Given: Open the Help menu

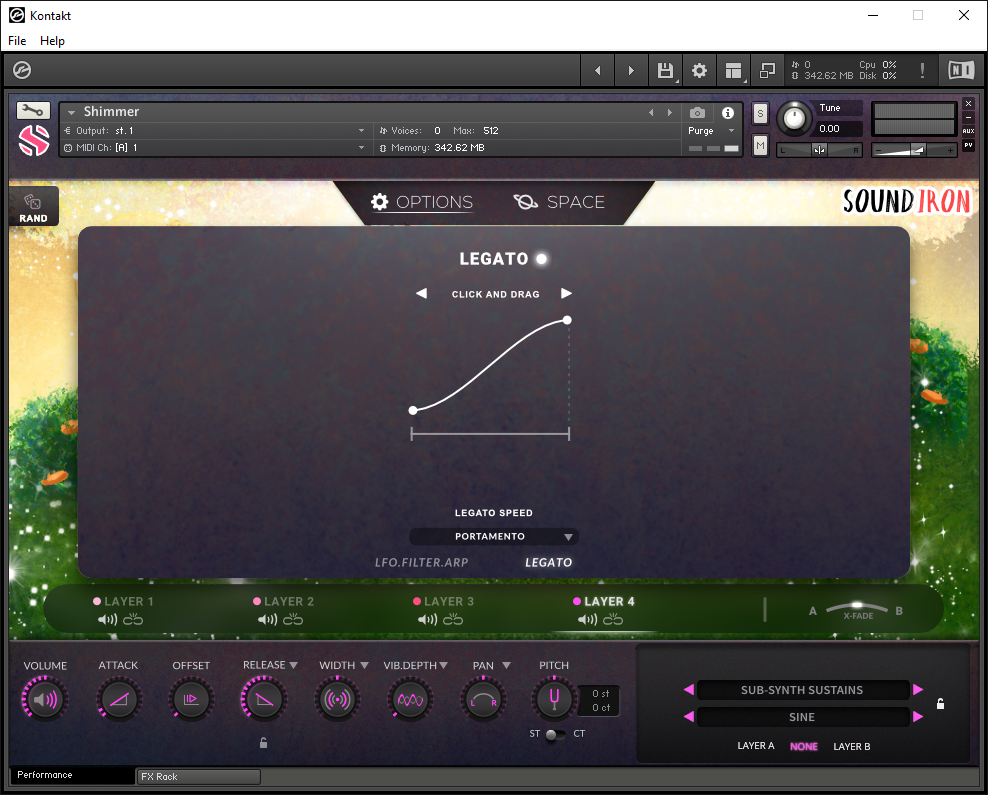Looking at the screenshot, I should [x=52, y=41].
